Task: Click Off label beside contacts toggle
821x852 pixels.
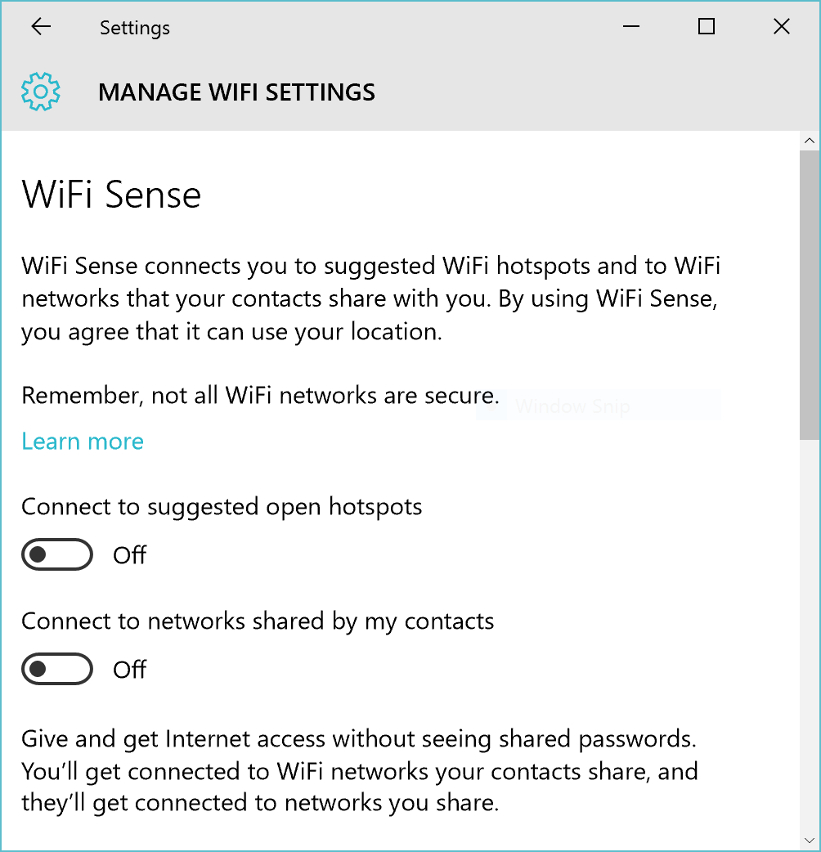Action: click(x=129, y=669)
